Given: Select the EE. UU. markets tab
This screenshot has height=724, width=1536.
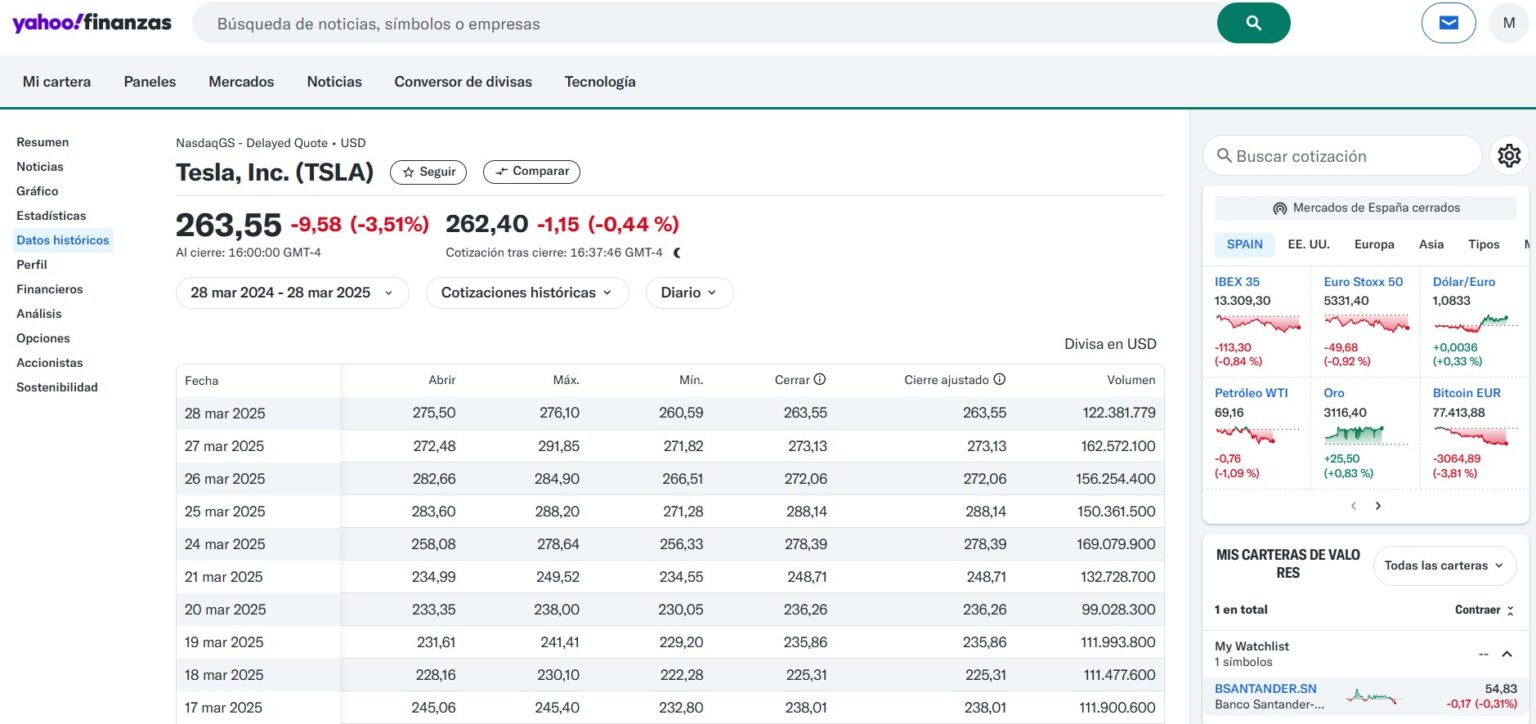Looking at the screenshot, I should coord(1309,244).
